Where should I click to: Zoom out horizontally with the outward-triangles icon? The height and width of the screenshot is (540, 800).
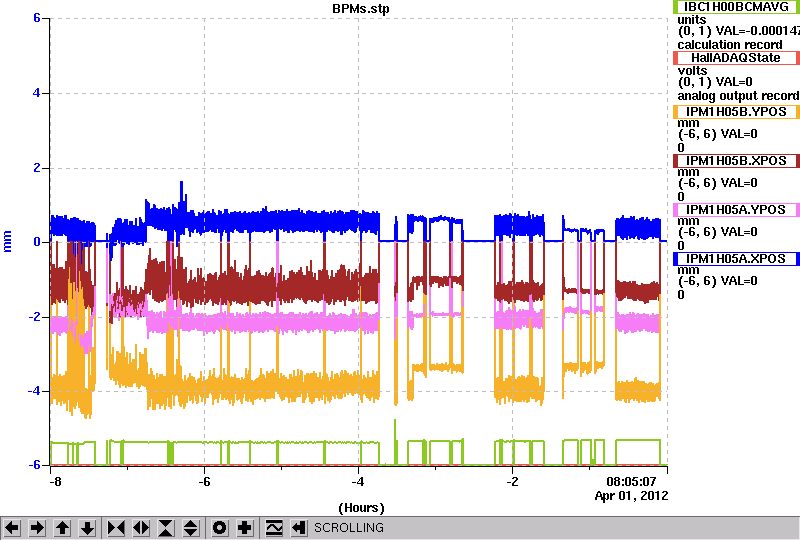pyautogui.click(x=141, y=528)
